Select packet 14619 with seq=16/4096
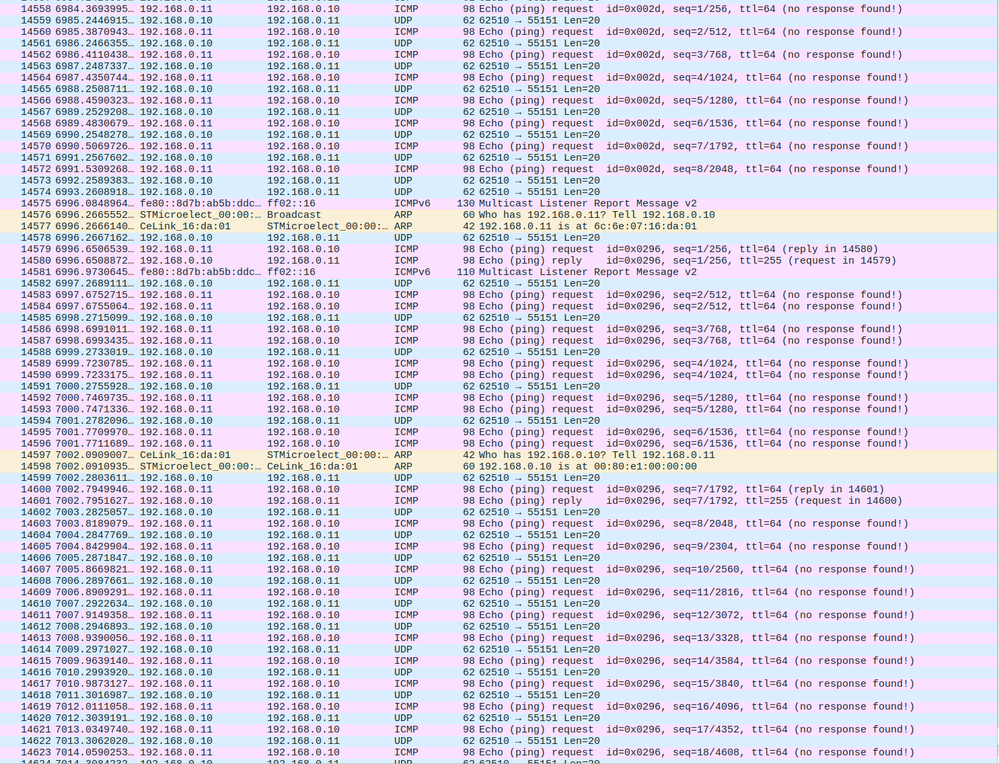 pos(499,707)
